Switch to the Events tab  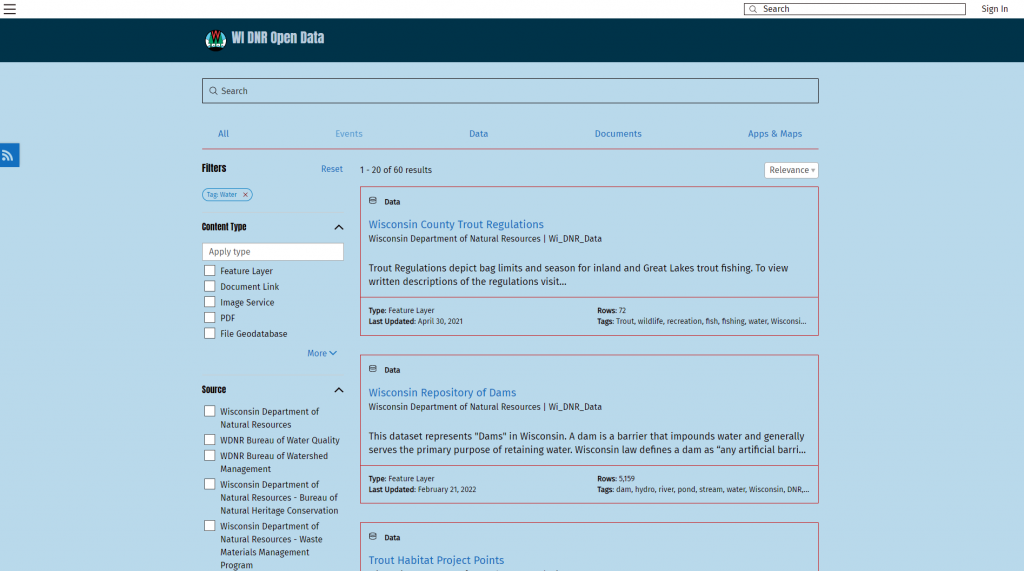pyautogui.click(x=349, y=134)
